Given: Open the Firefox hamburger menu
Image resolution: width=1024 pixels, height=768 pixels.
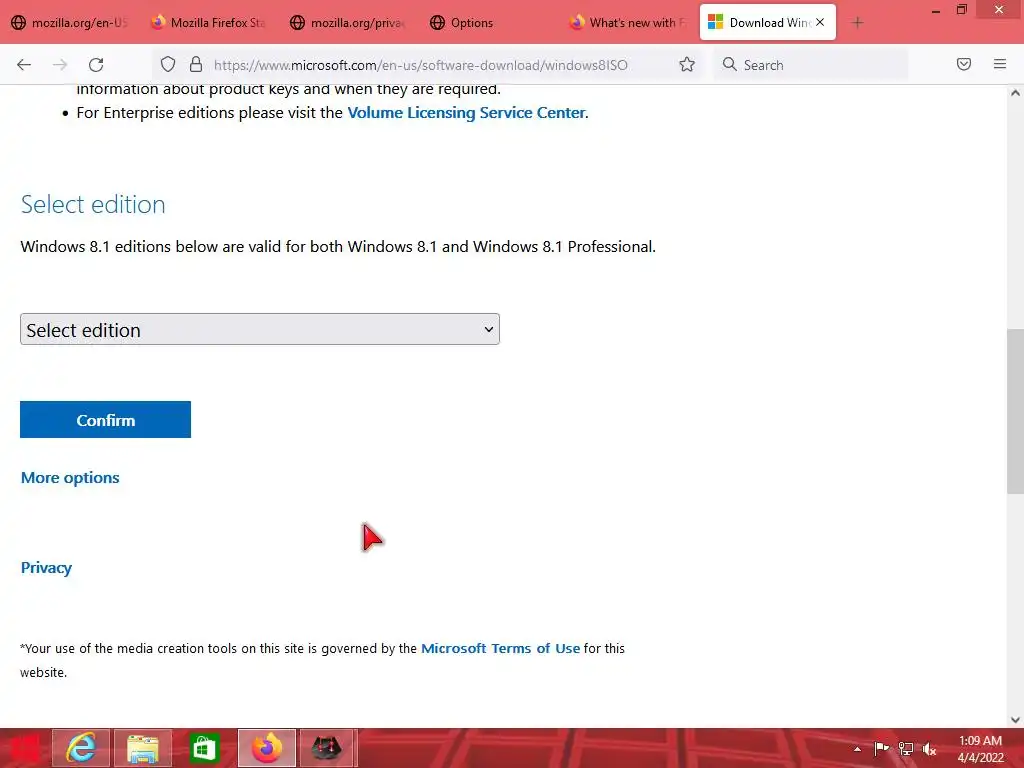Looking at the screenshot, I should (999, 64).
